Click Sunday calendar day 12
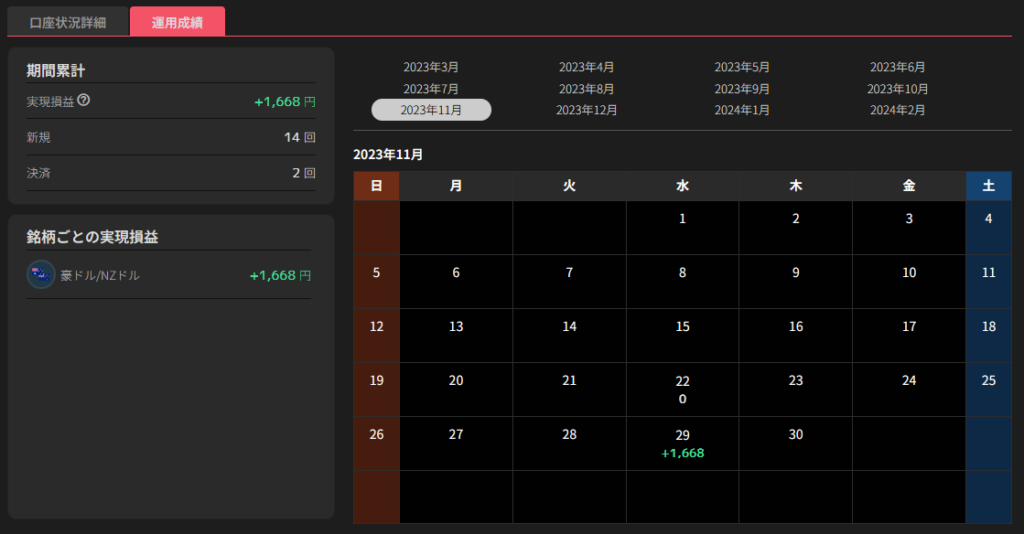 click(x=376, y=336)
